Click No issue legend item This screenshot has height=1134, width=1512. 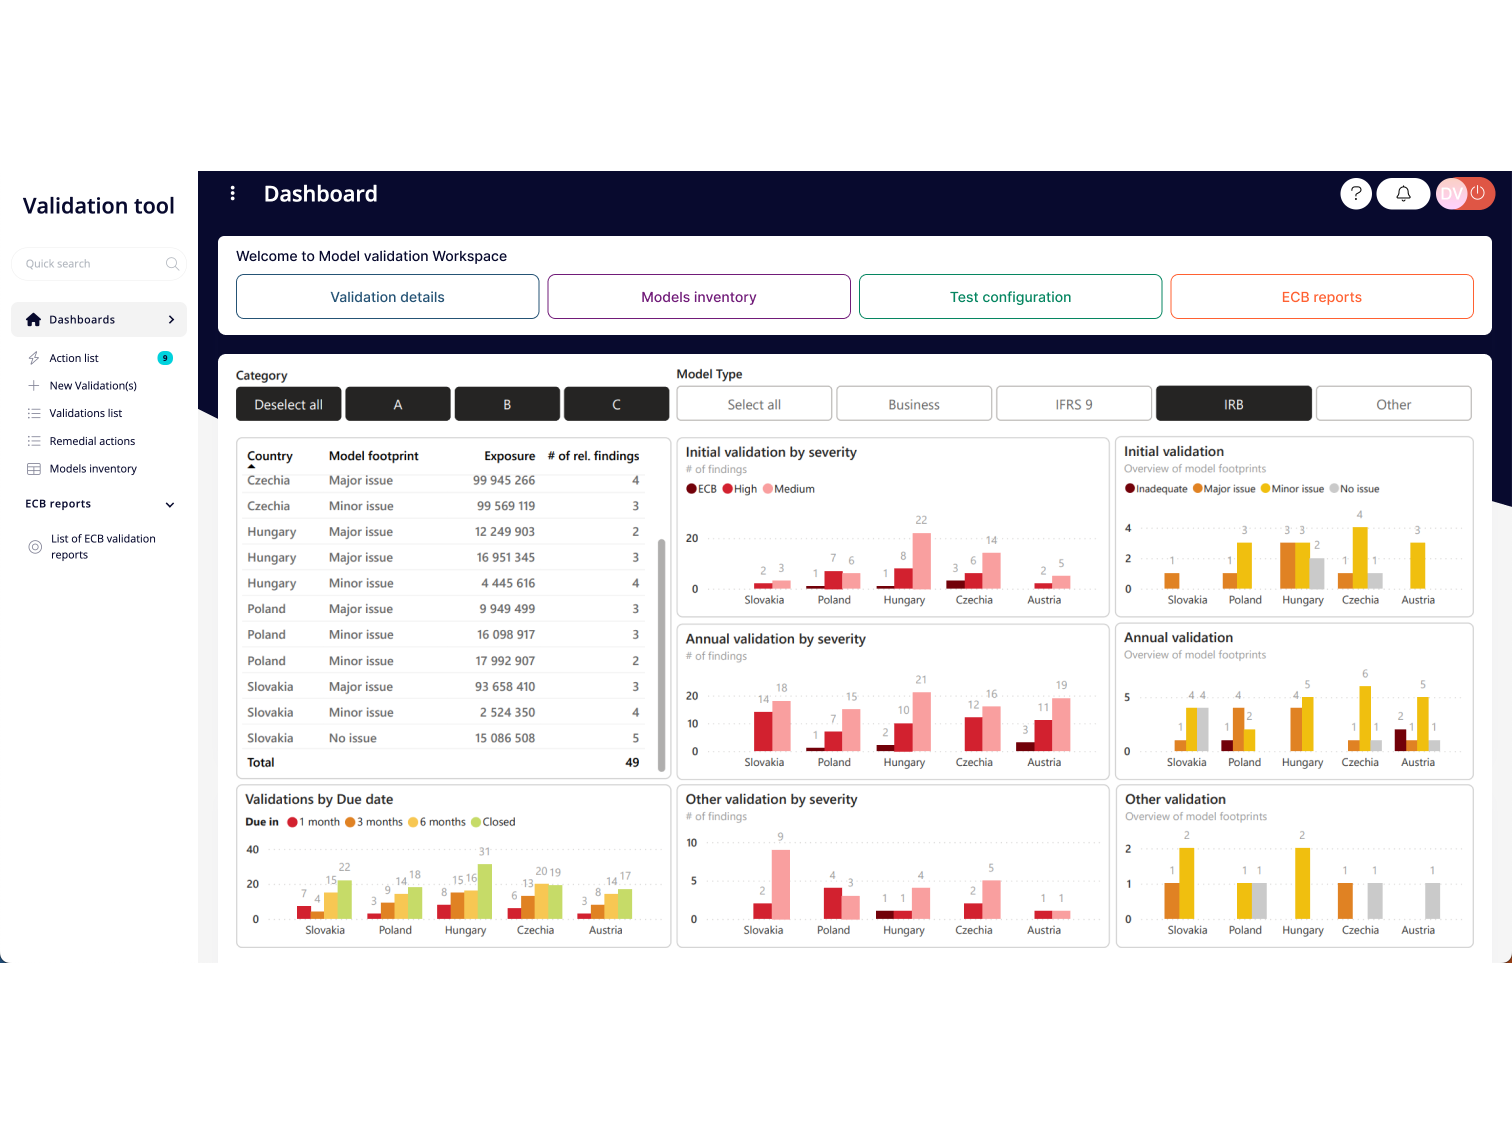pyautogui.click(x=1354, y=489)
